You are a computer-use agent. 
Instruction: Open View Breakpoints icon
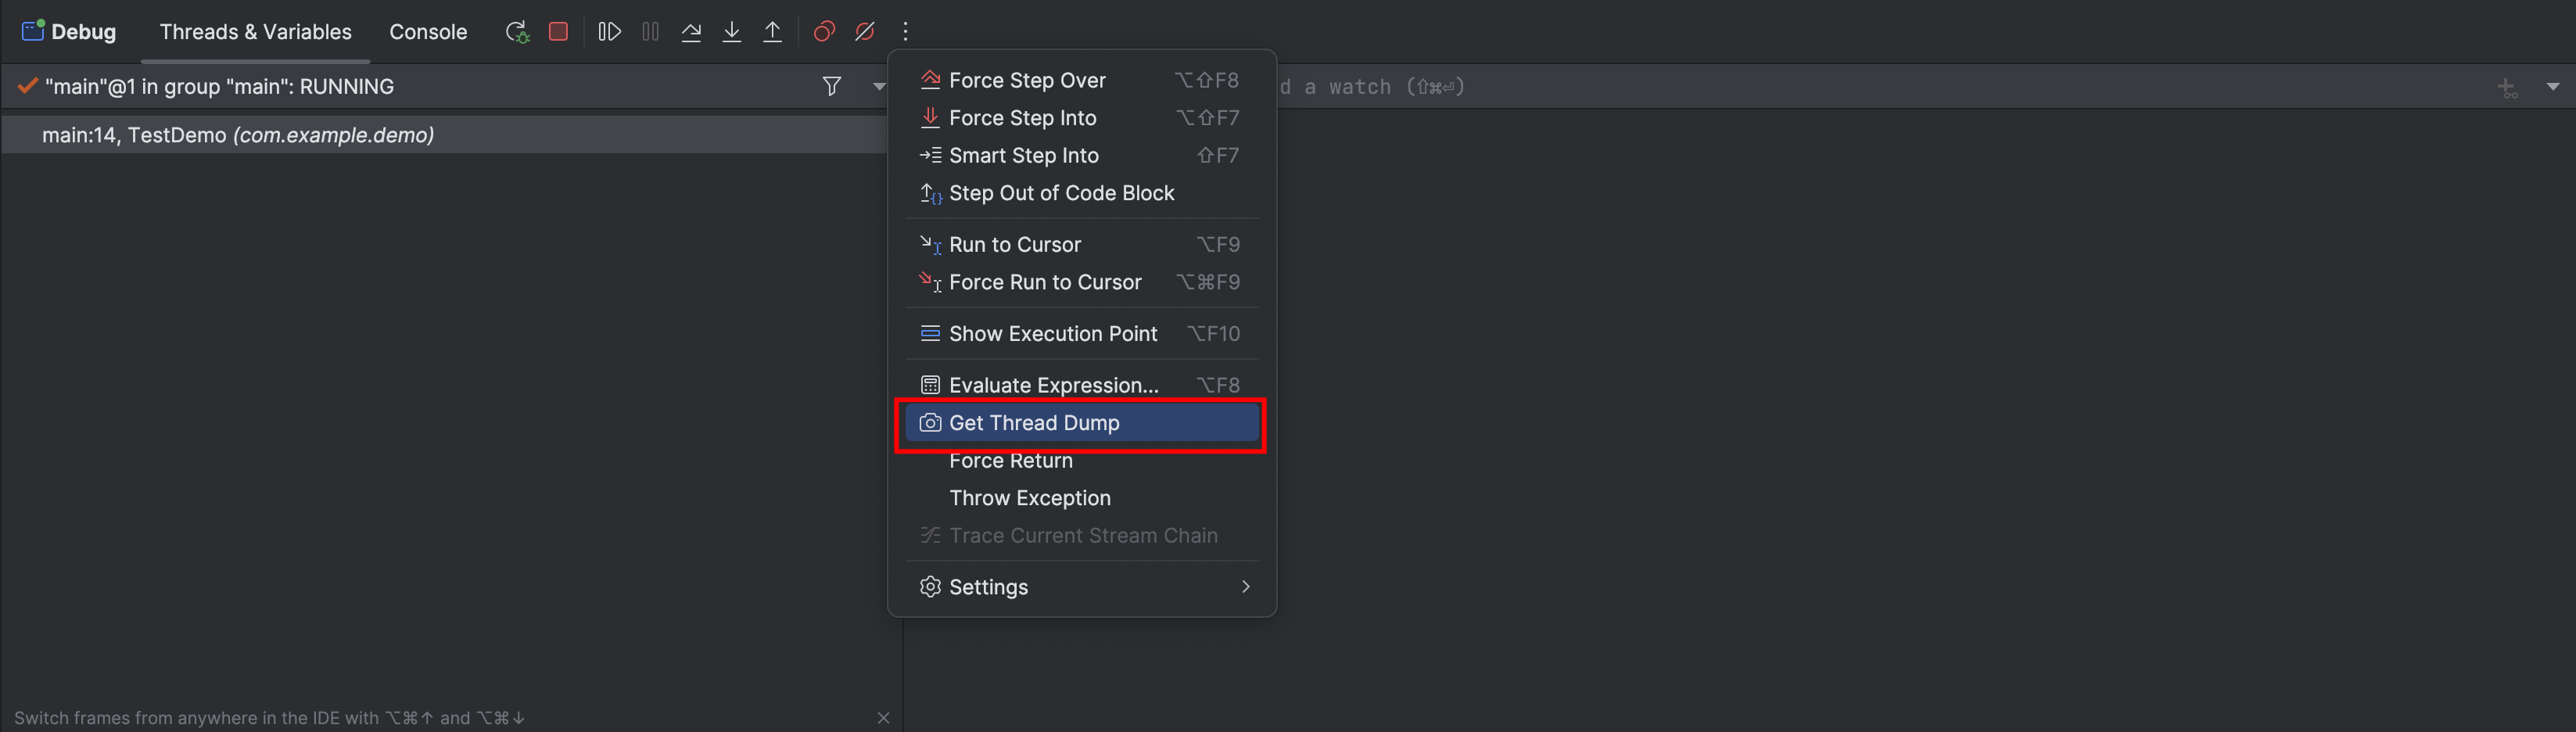click(x=824, y=32)
